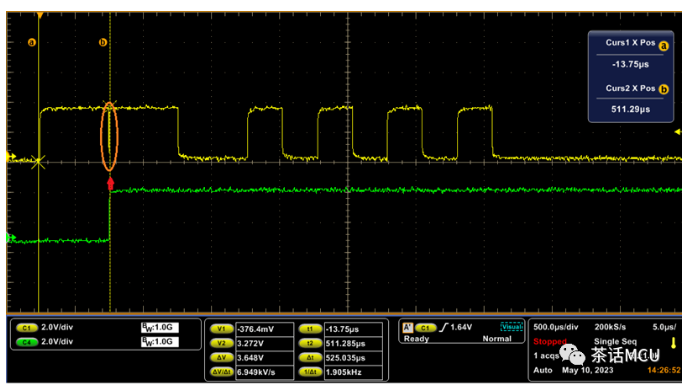Open the 2.0V/div scale for C1
Image resolution: width=690 pixels, height=389 pixels.
coord(57,327)
